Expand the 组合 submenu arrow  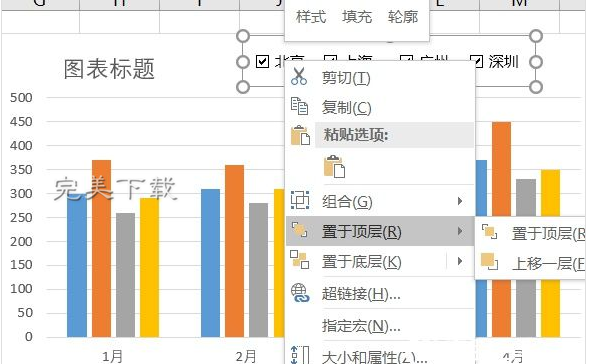[x=460, y=201]
